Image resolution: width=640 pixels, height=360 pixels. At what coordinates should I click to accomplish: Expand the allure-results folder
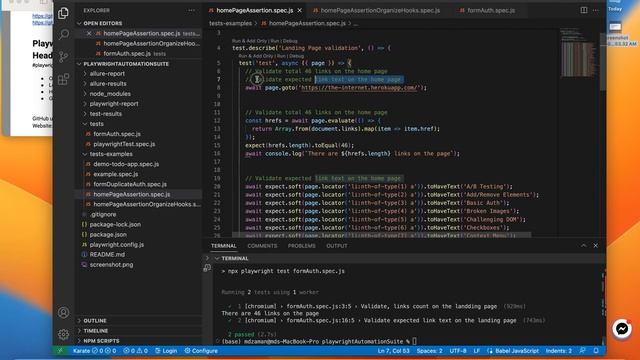tap(139, 84)
